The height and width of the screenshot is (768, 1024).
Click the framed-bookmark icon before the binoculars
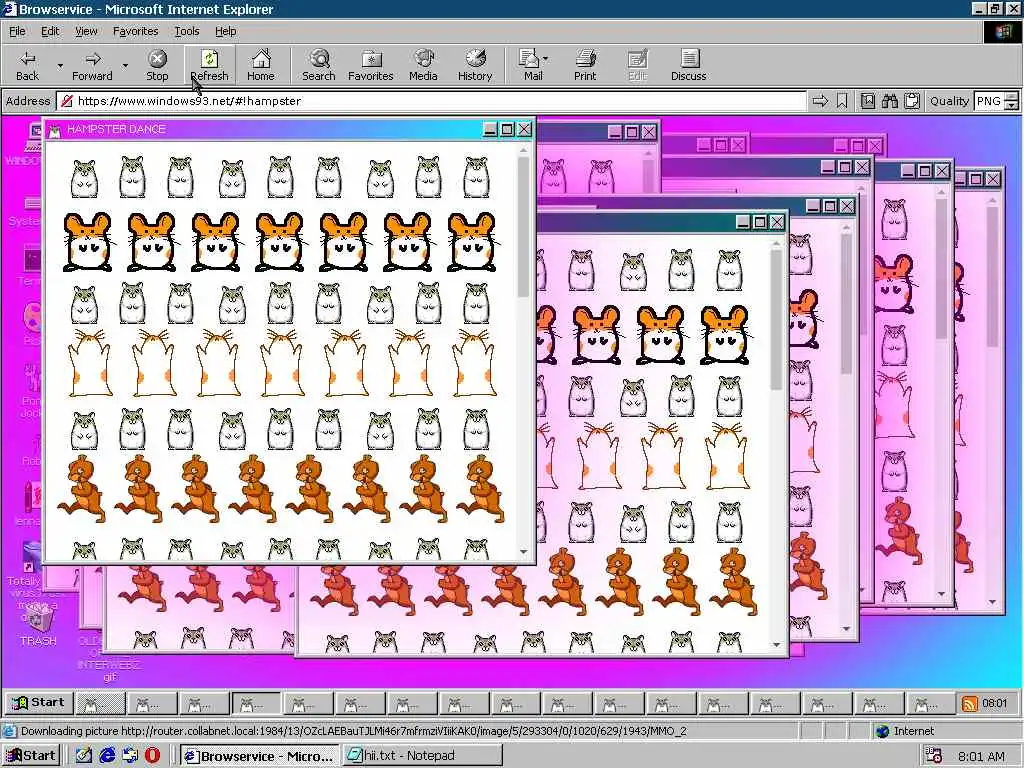coord(867,101)
